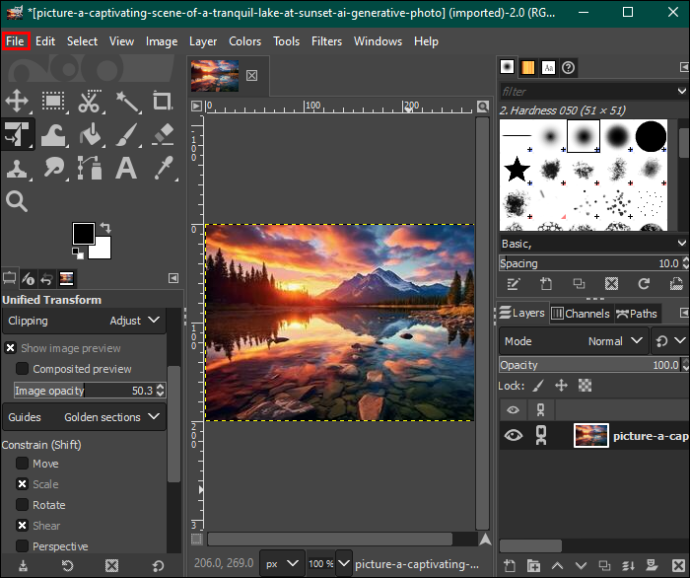Open the tool options tab menu arrow
This screenshot has width=690, height=578.
174,278
